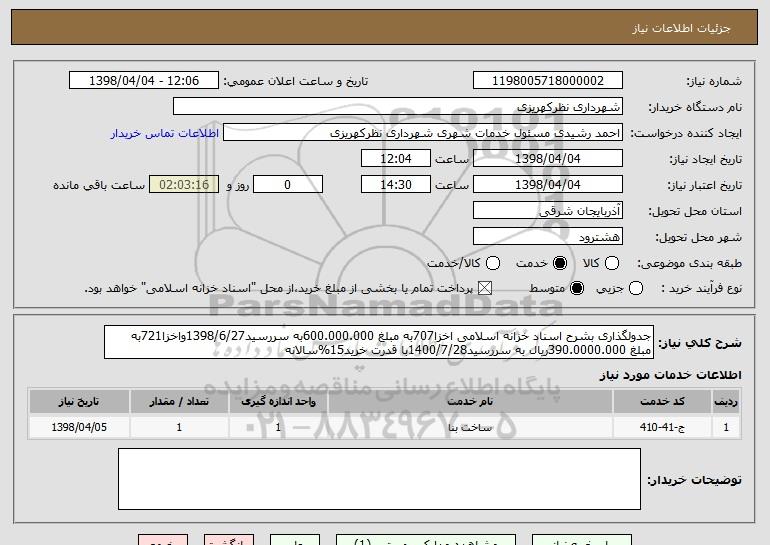770x545 pixels.
Task: Click the validity time field 14:30
Action: pyautogui.click(x=396, y=185)
